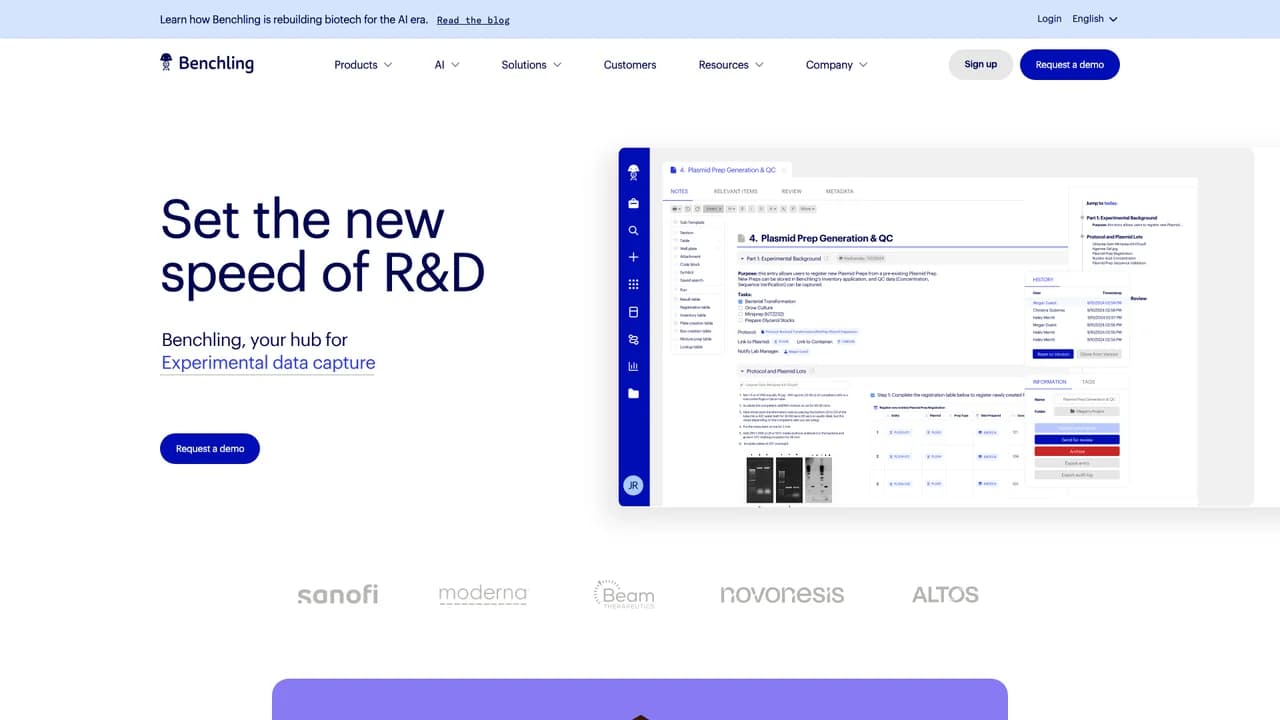Click the Sign up button

[x=980, y=65]
